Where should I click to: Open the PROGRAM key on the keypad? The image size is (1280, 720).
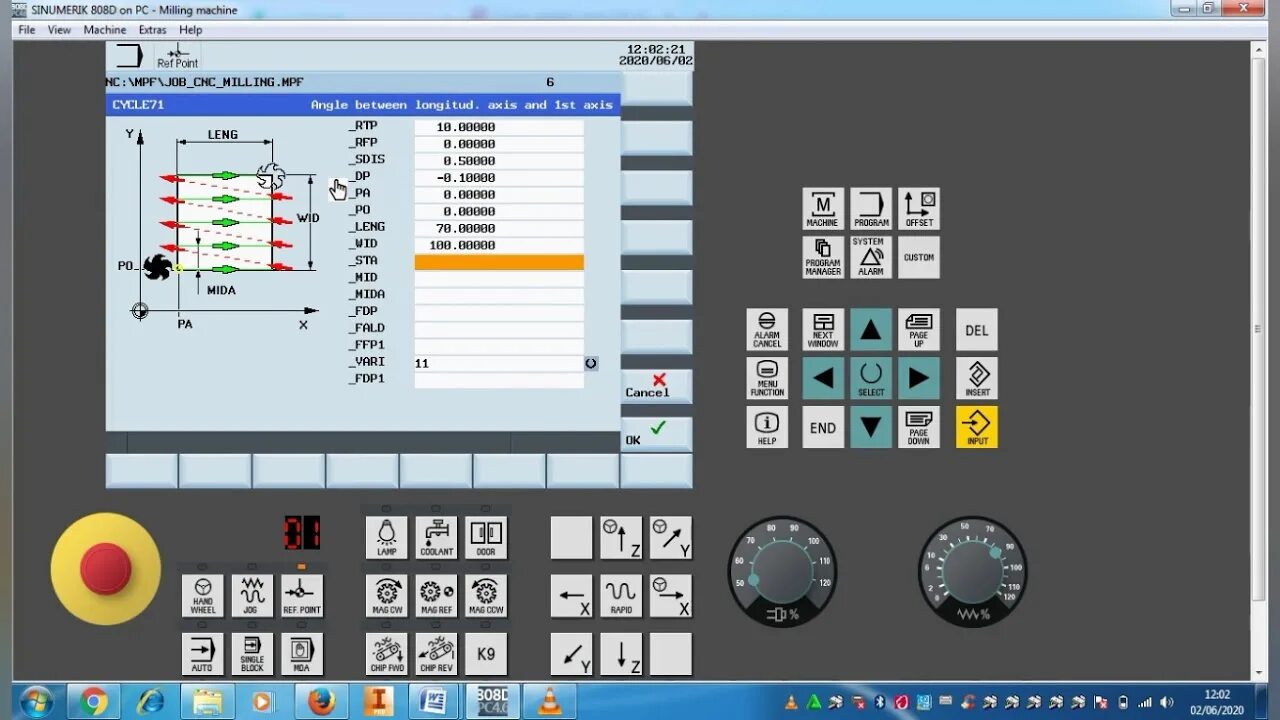tap(871, 209)
